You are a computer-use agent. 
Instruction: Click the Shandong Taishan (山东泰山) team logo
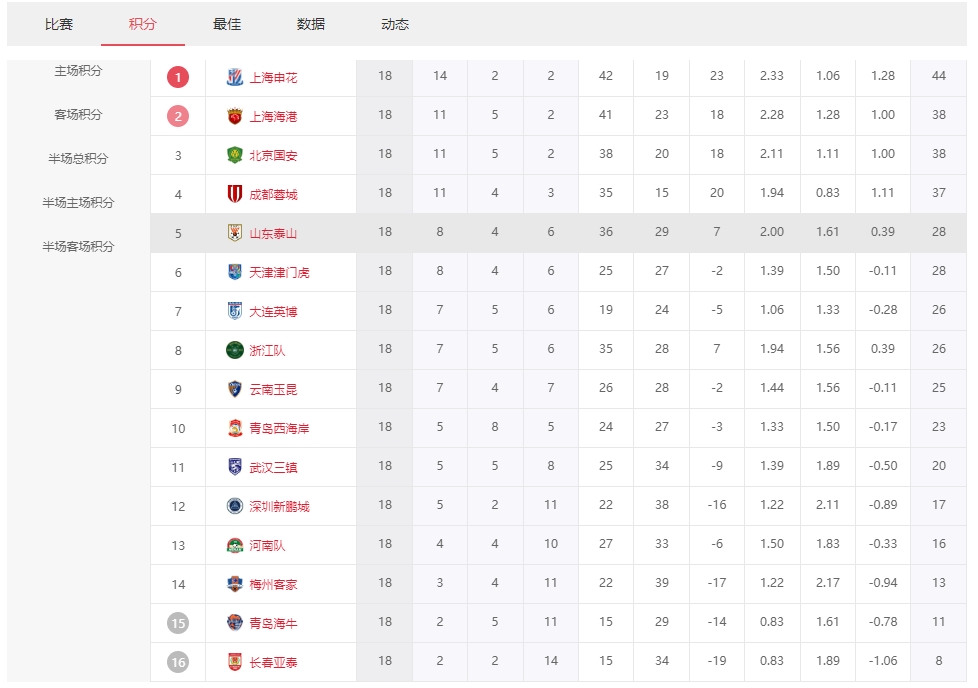(x=235, y=233)
